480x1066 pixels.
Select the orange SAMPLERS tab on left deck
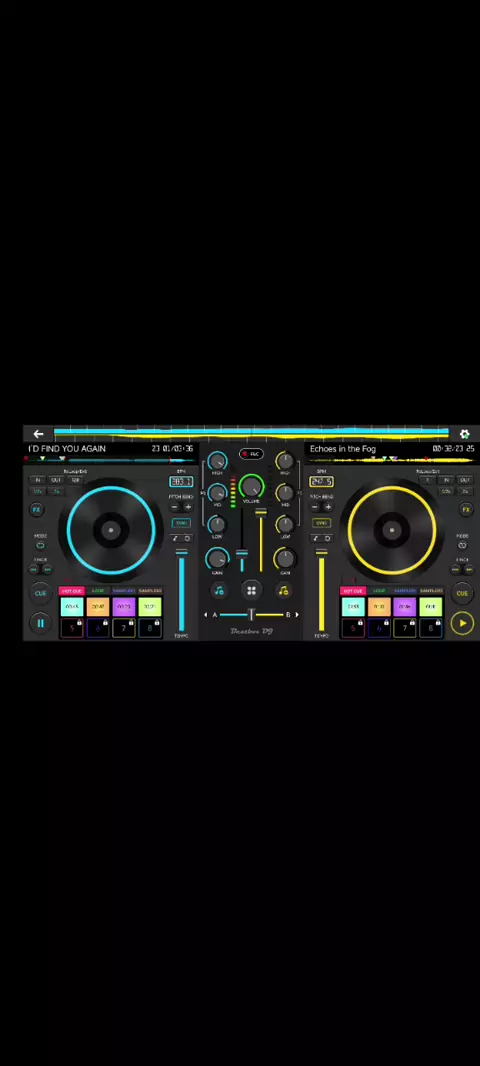click(150, 591)
